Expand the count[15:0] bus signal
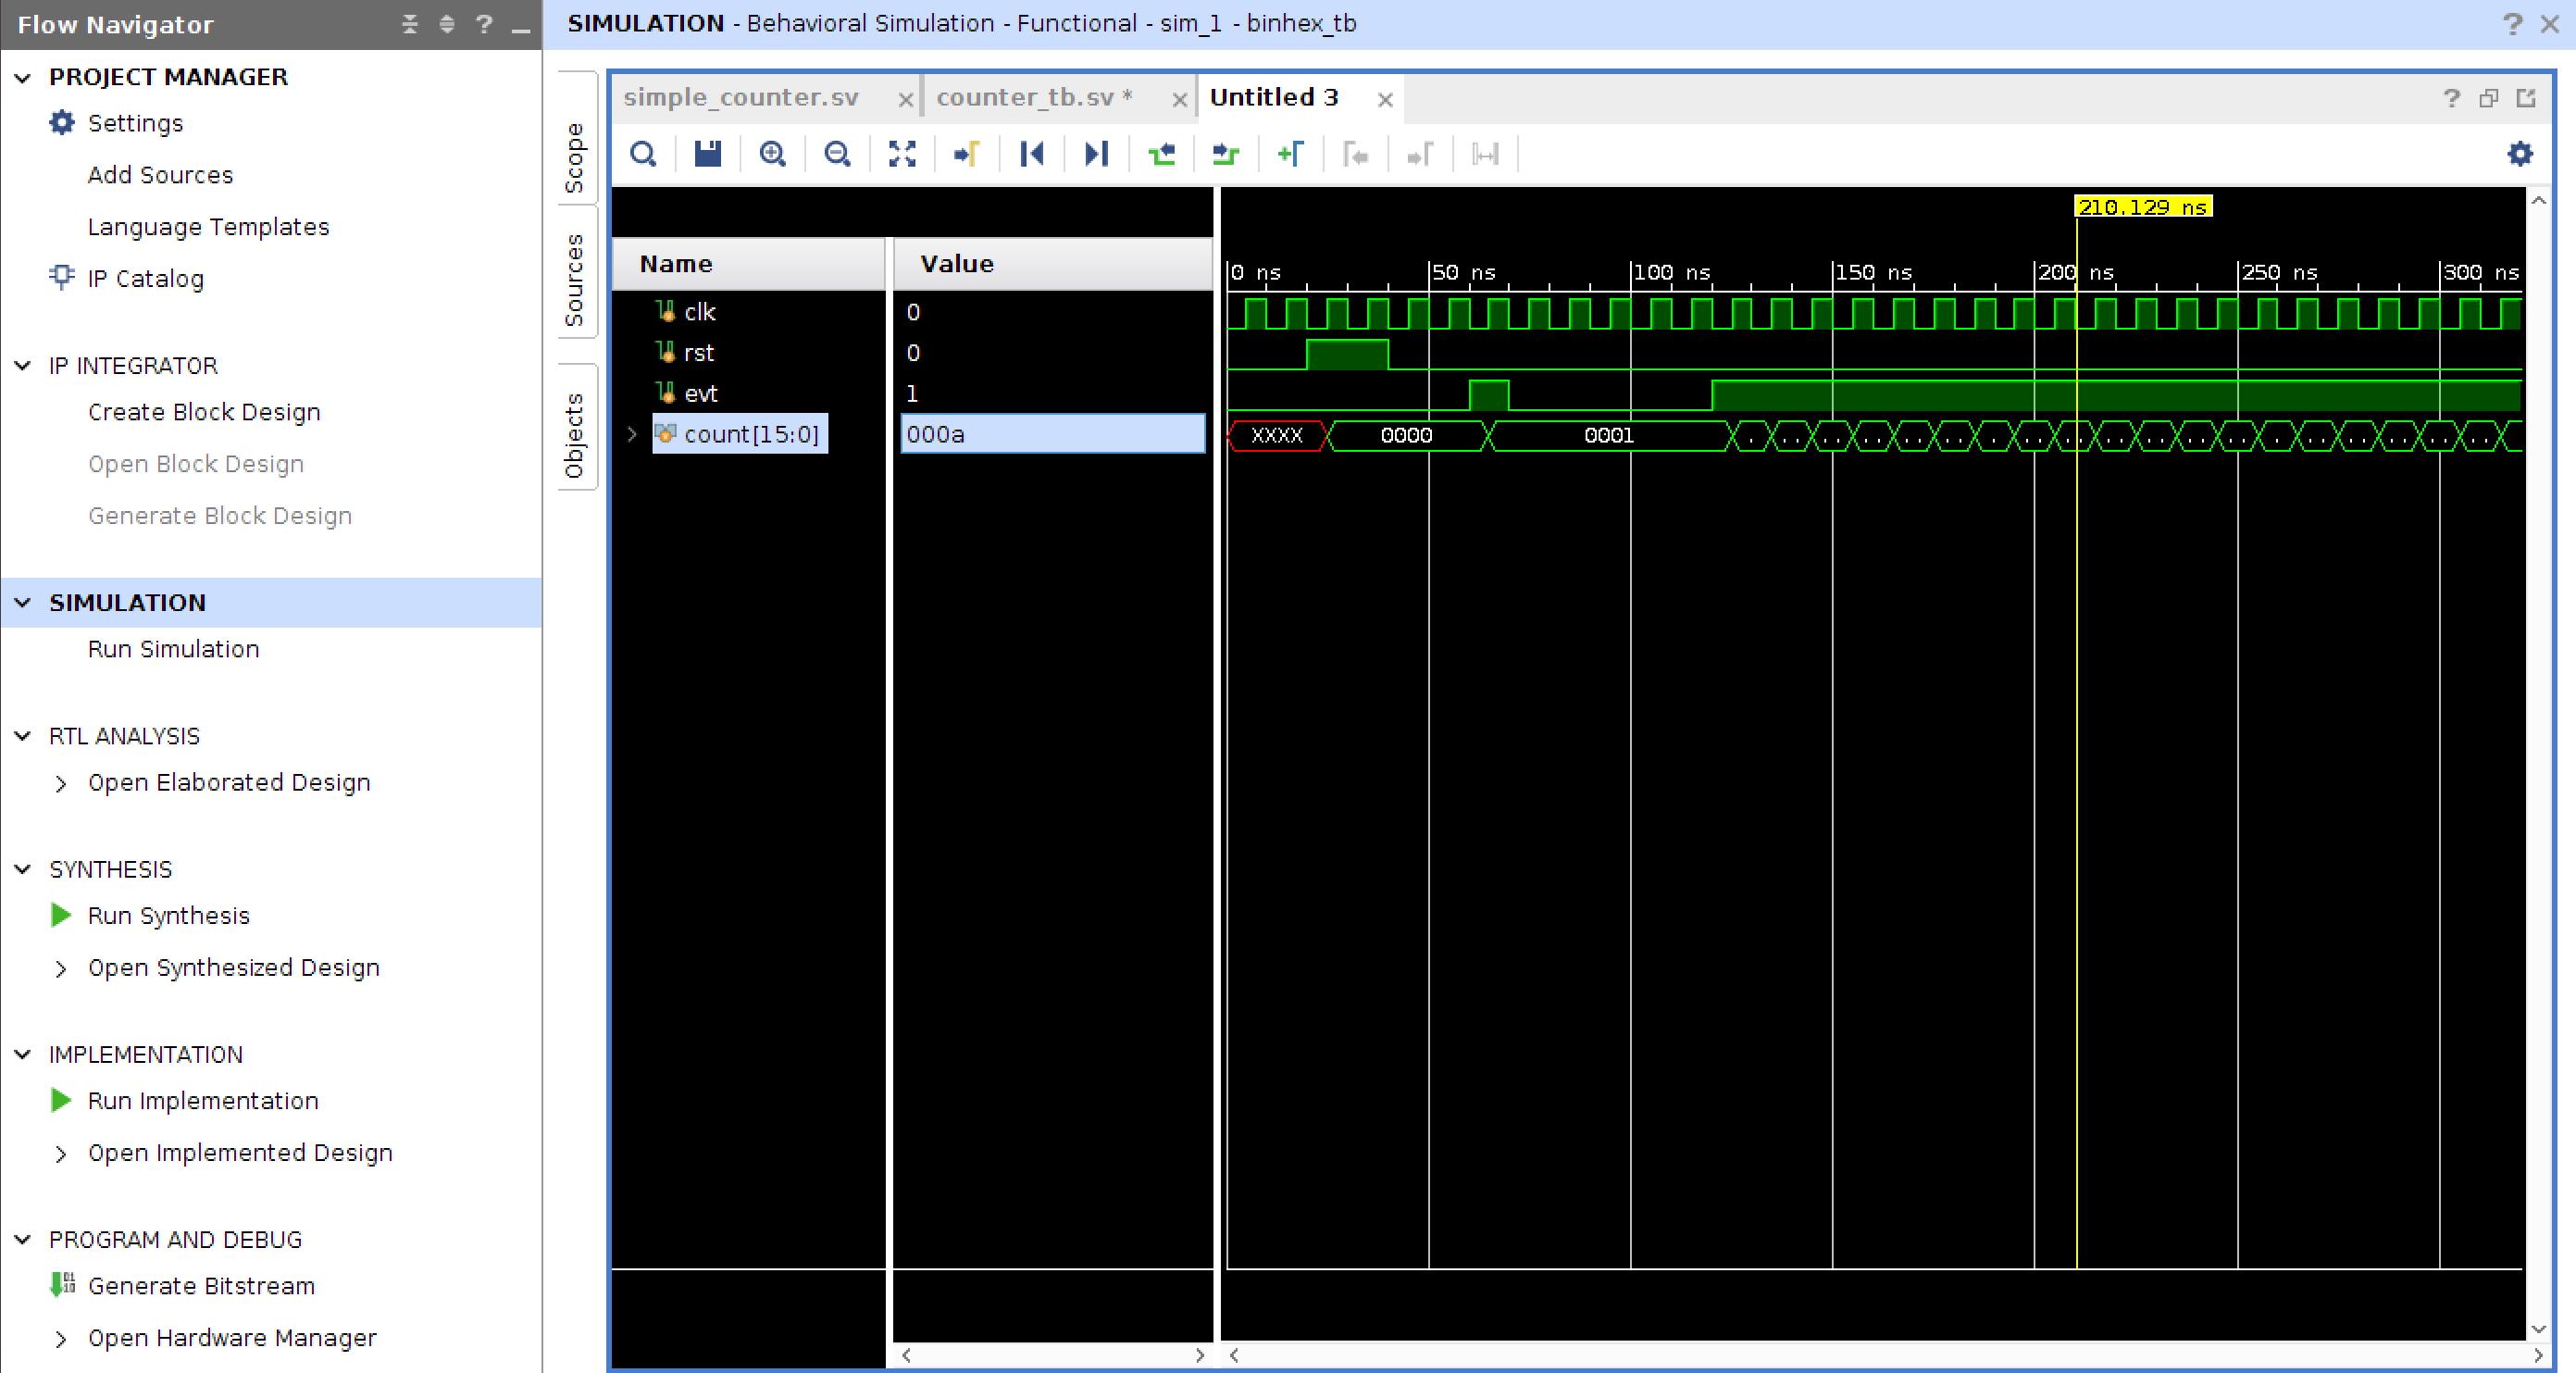Image resolution: width=2576 pixels, height=1373 pixels. [632, 434]
